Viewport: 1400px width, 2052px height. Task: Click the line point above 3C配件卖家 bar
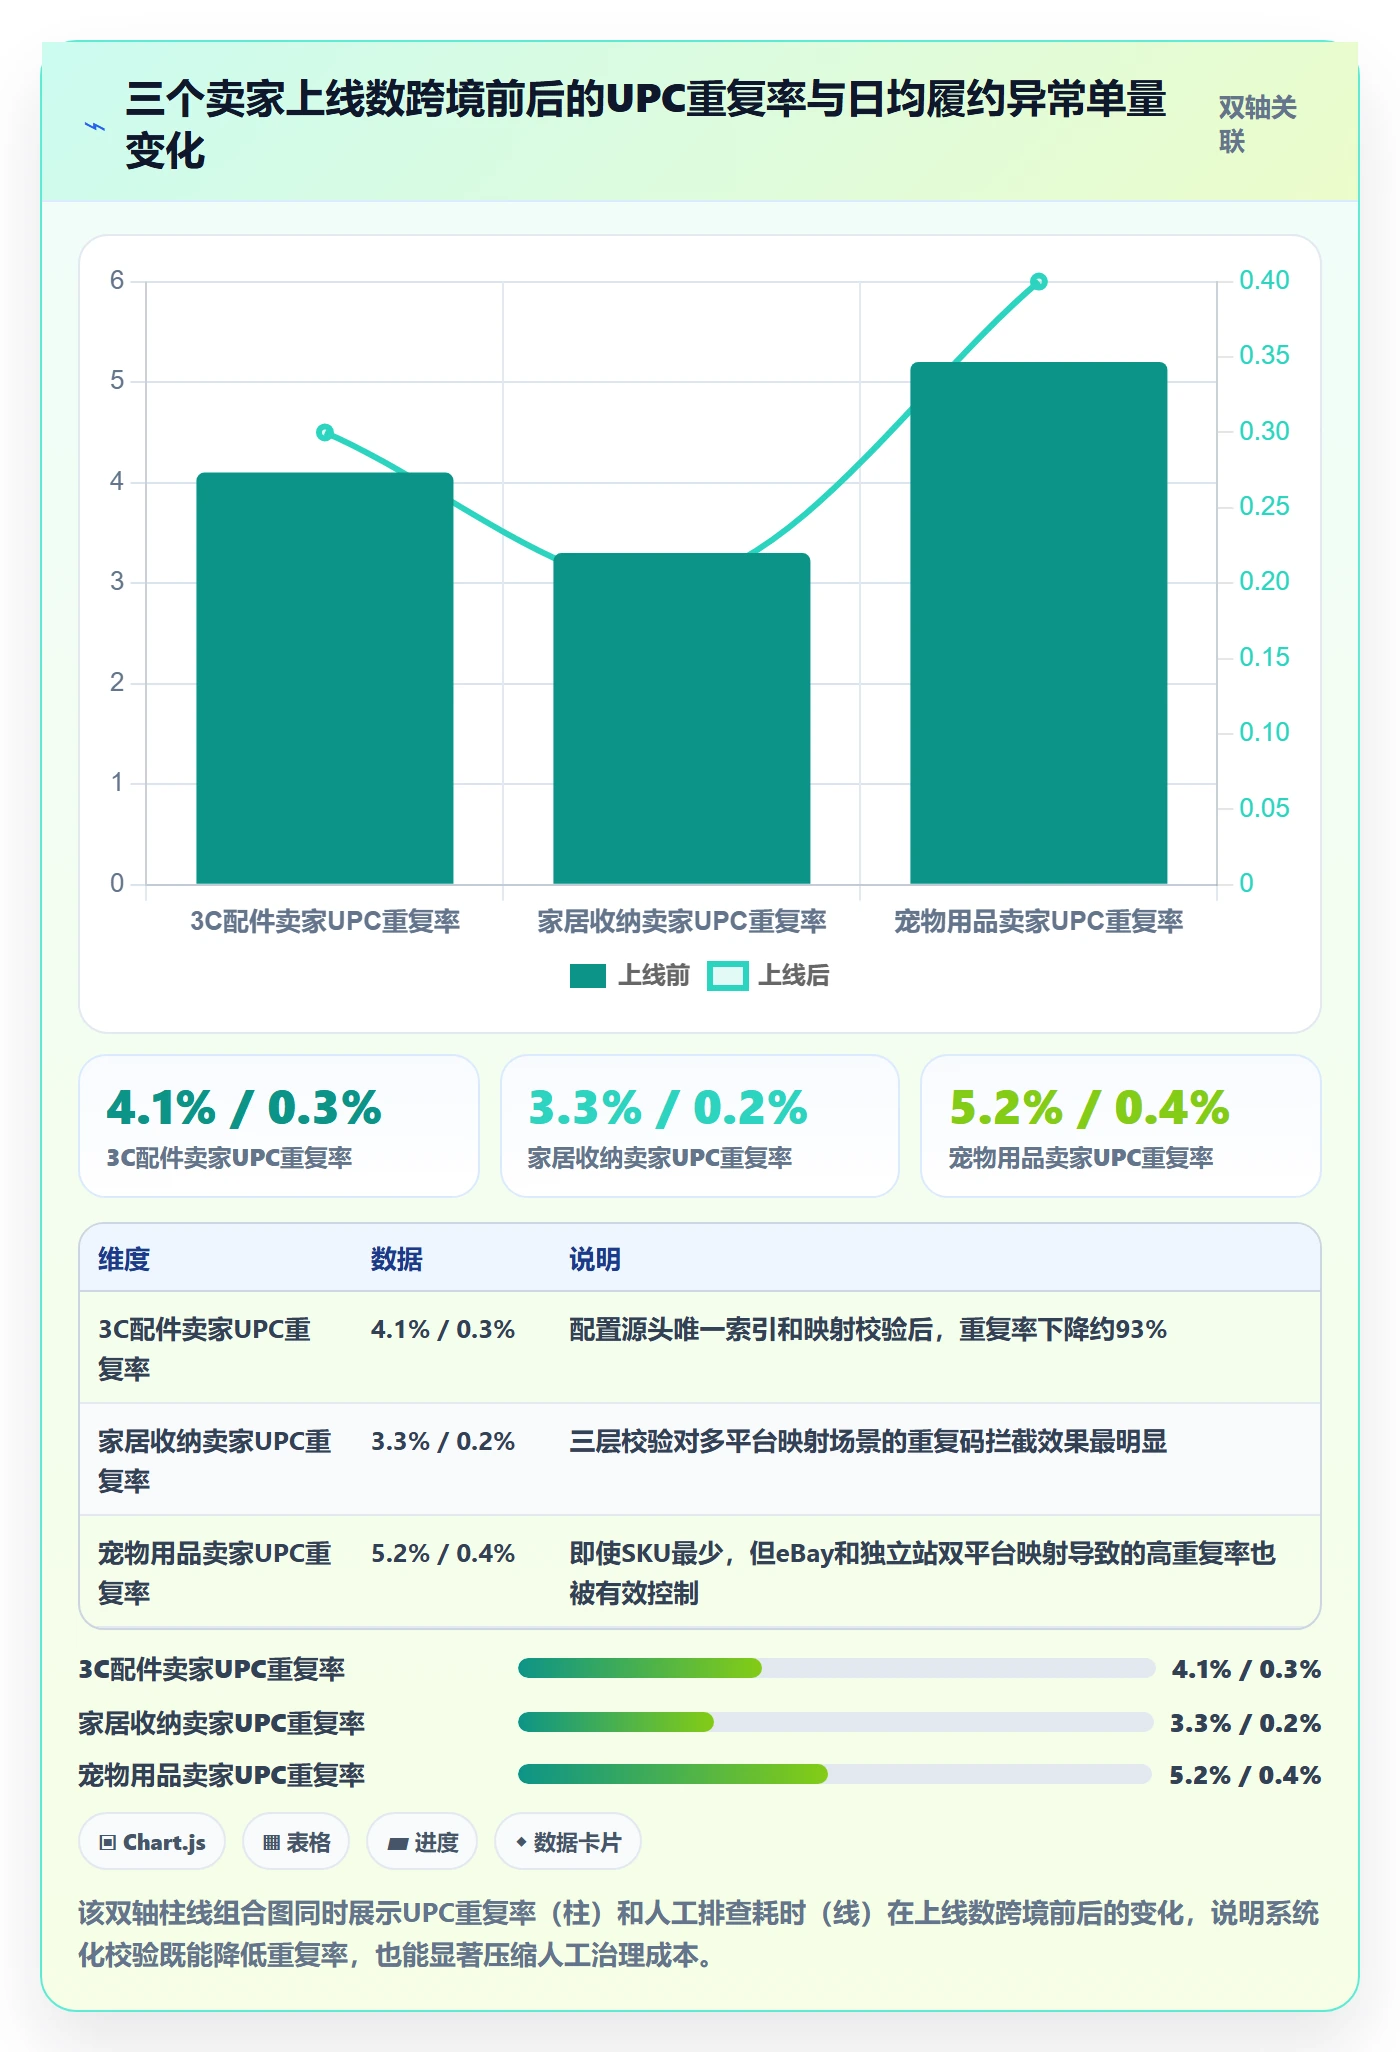point(325,432)
